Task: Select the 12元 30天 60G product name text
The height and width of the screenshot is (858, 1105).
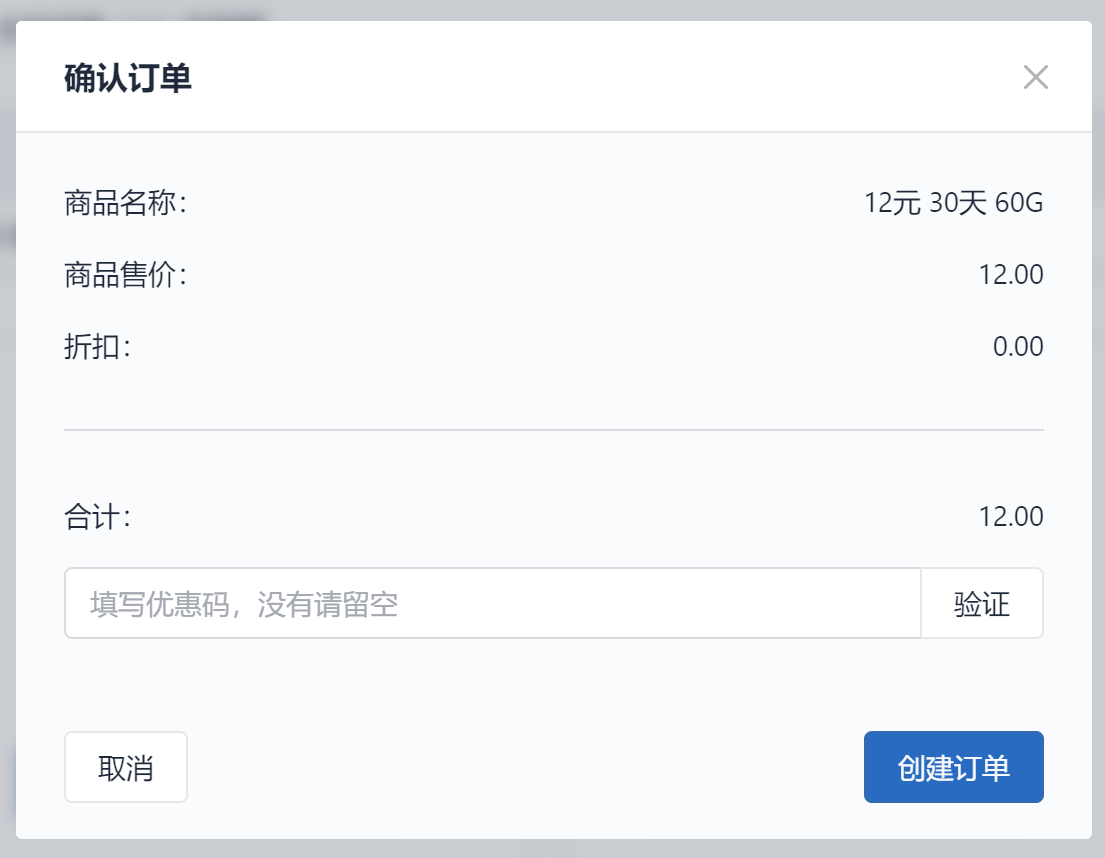Action: [953, 203]
